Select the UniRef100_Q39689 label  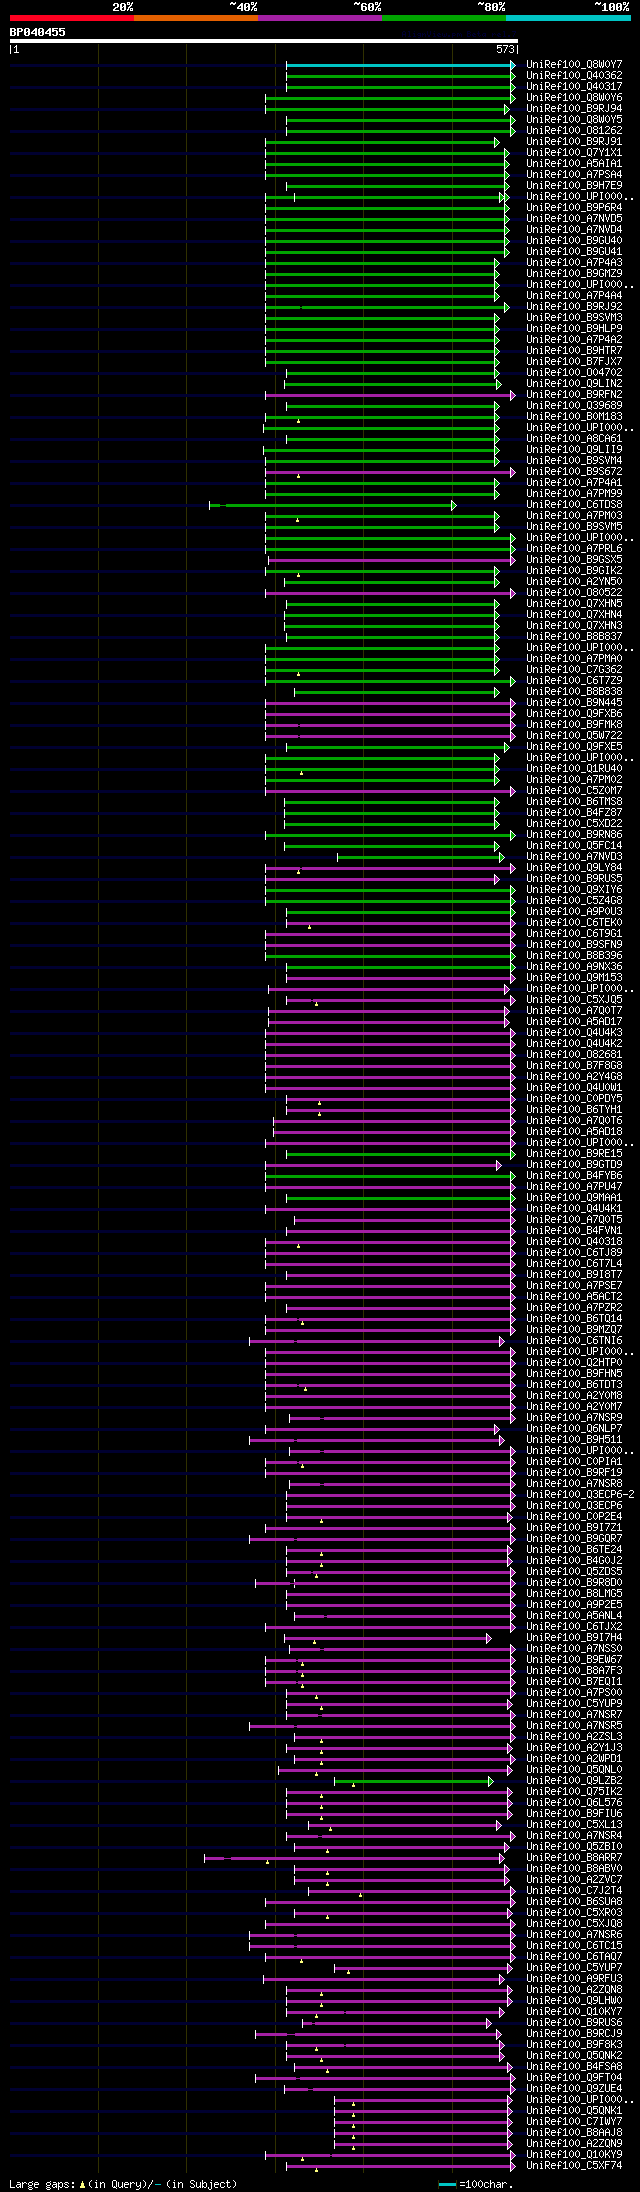click(574, 406)
